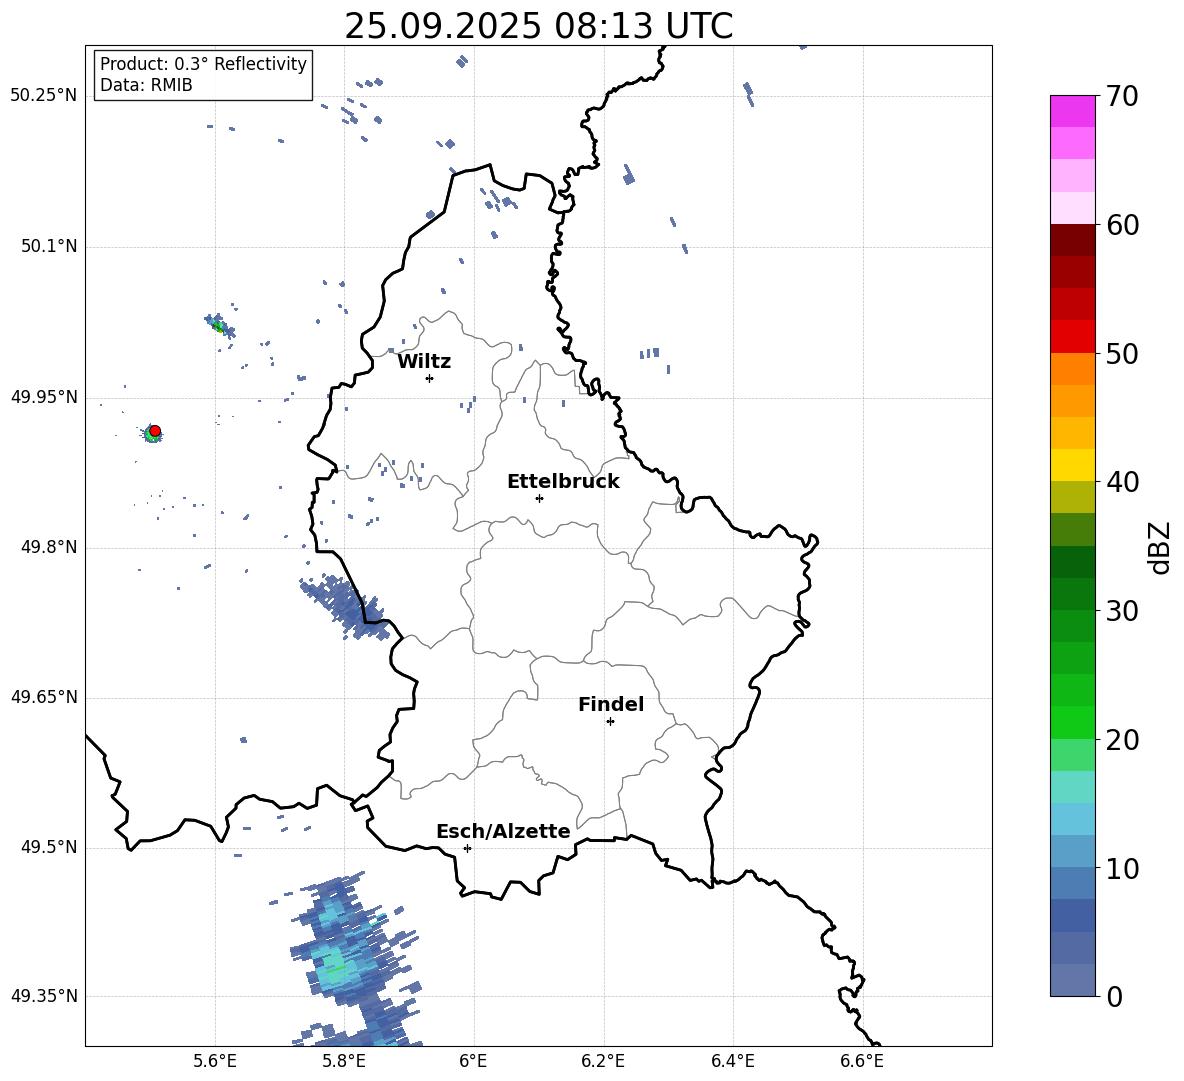Click the small green echo near 50.0°N

click(x=220, y=327)
